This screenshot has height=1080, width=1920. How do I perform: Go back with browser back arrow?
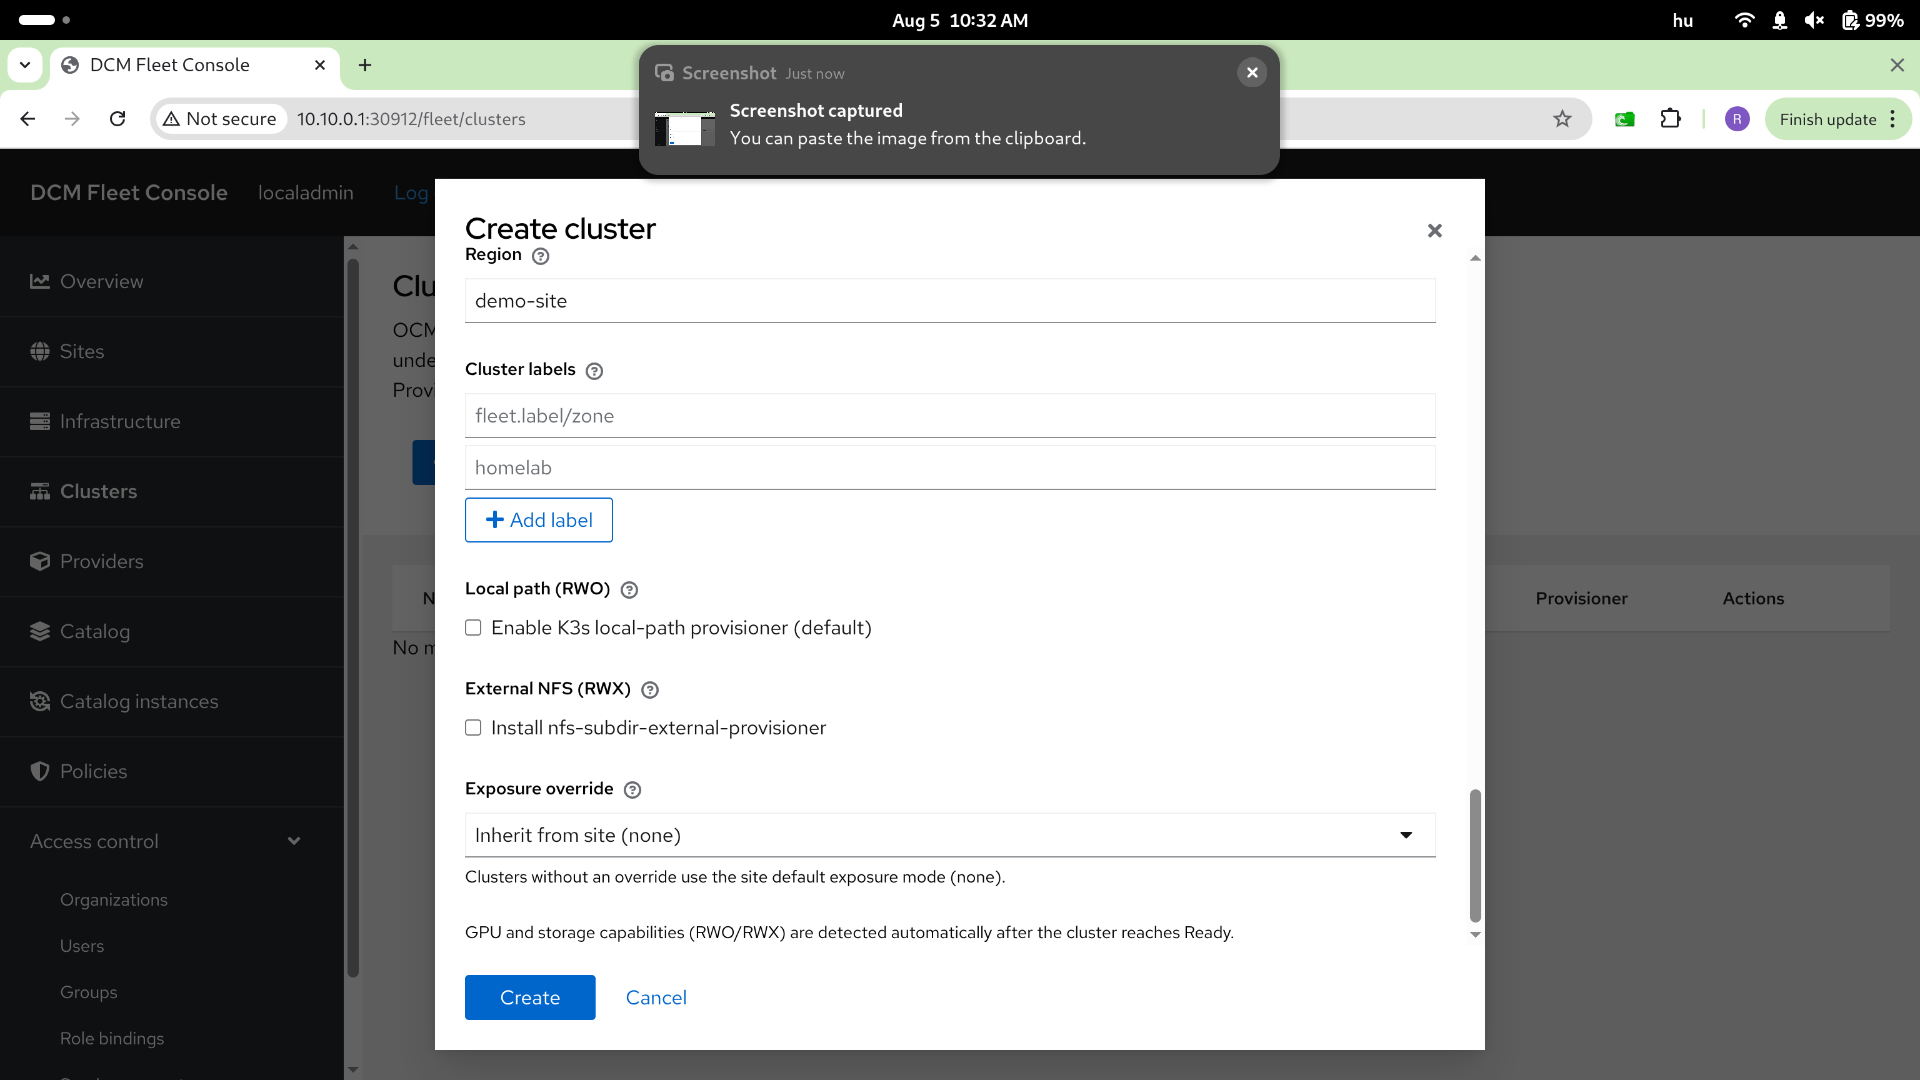tap(28, 119)
